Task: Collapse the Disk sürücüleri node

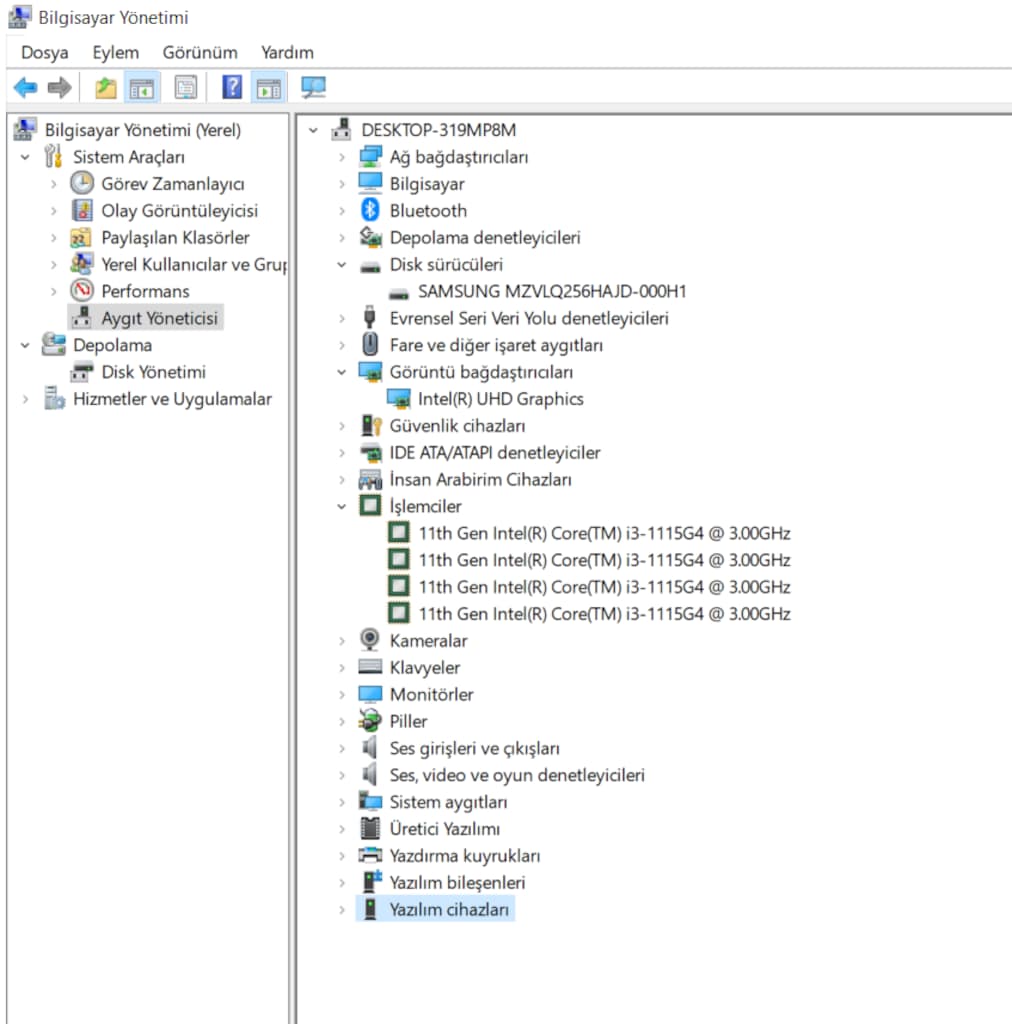Action: (341, 264)
